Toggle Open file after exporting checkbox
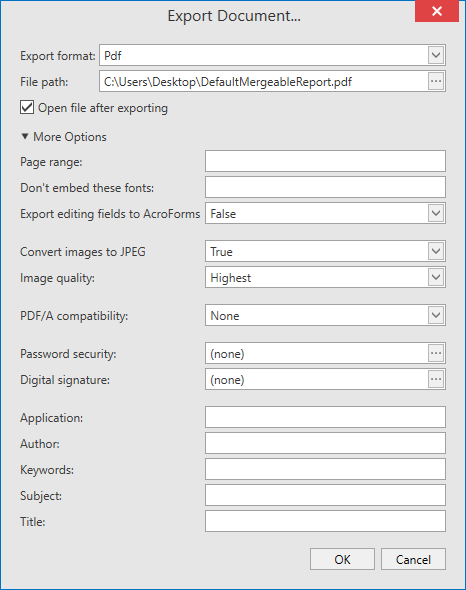 click(x=27, y=107)
